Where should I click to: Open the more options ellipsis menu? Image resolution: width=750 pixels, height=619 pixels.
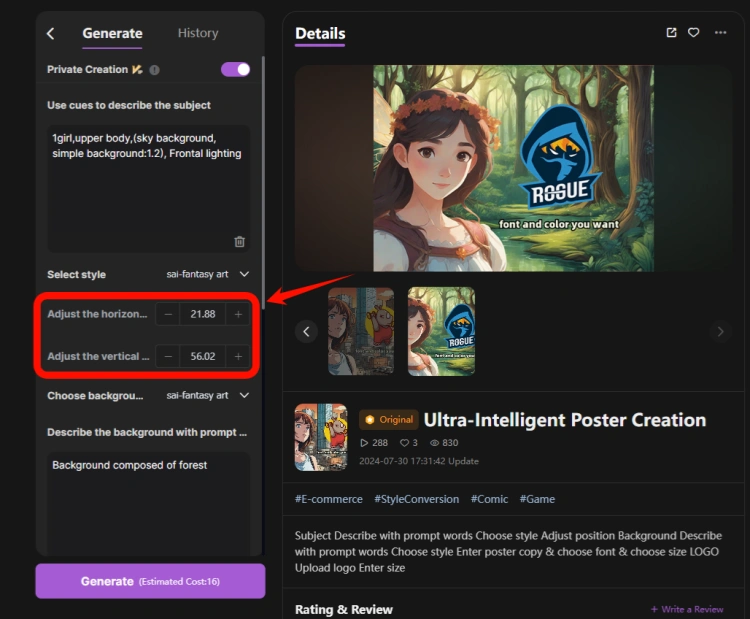720,33
